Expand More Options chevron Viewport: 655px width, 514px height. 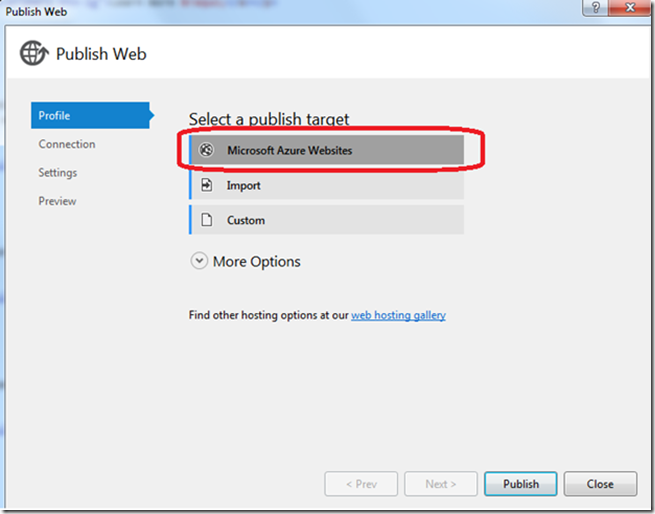(x=199, y=261)
